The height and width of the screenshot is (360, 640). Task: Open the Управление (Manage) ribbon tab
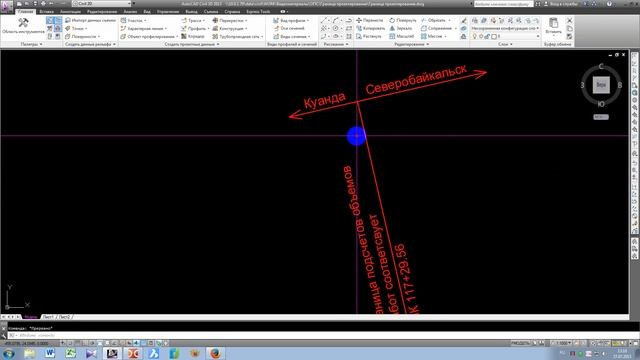pos(168,11)
